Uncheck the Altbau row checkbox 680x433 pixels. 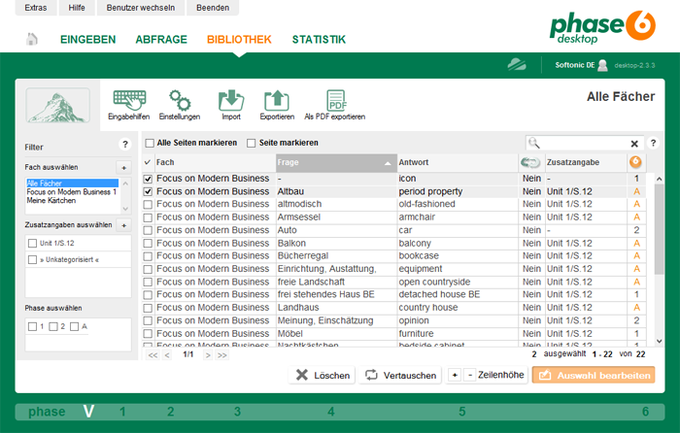point(148,191)
